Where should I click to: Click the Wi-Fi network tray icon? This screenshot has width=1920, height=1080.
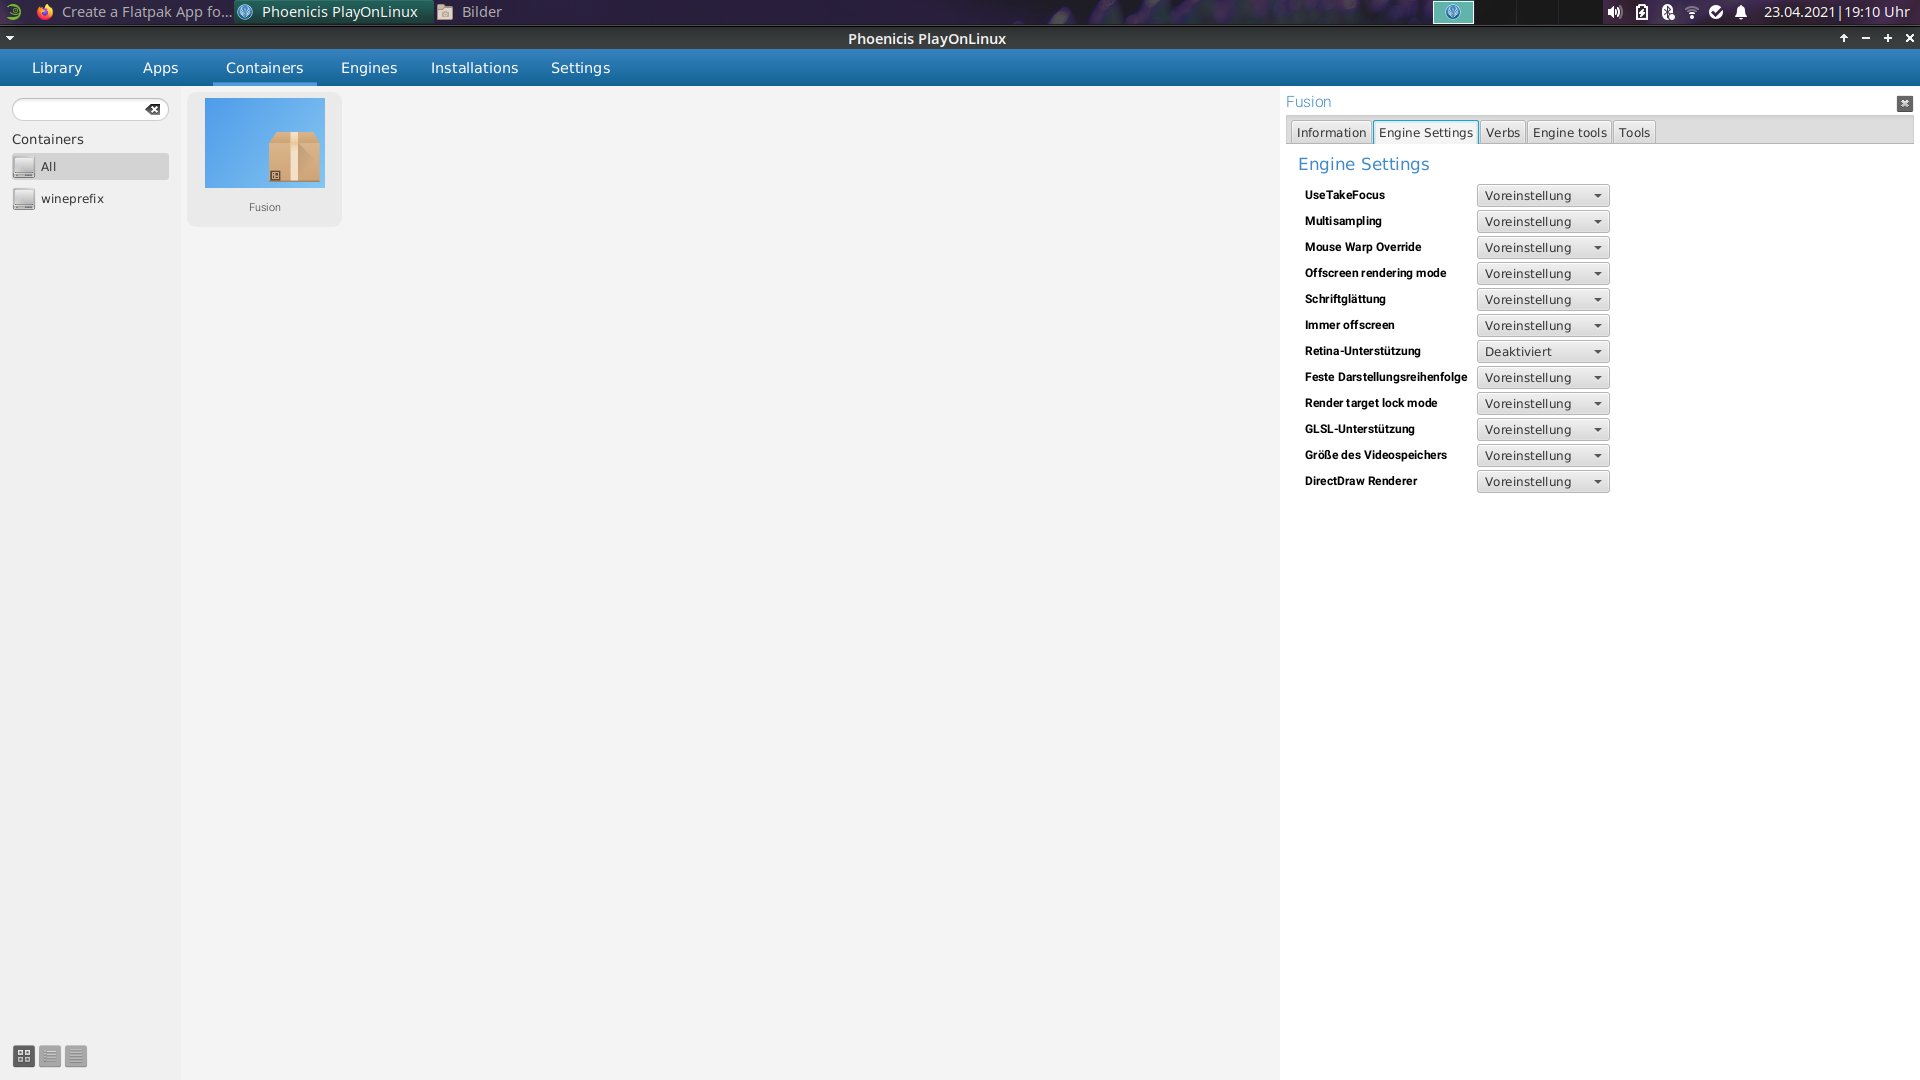tap(1692, 12)
